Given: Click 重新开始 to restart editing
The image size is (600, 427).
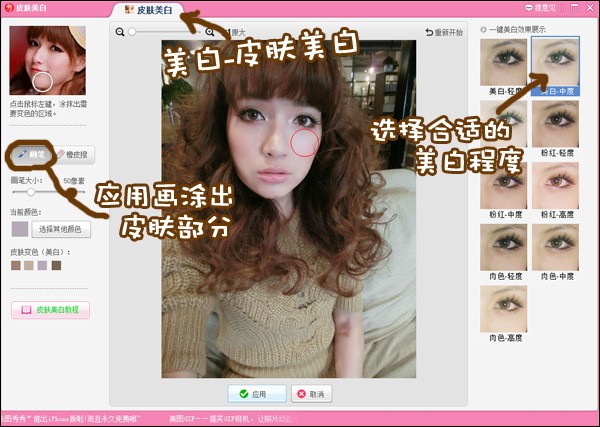Looking at the screenshot, I should click(x=444, y=33).
